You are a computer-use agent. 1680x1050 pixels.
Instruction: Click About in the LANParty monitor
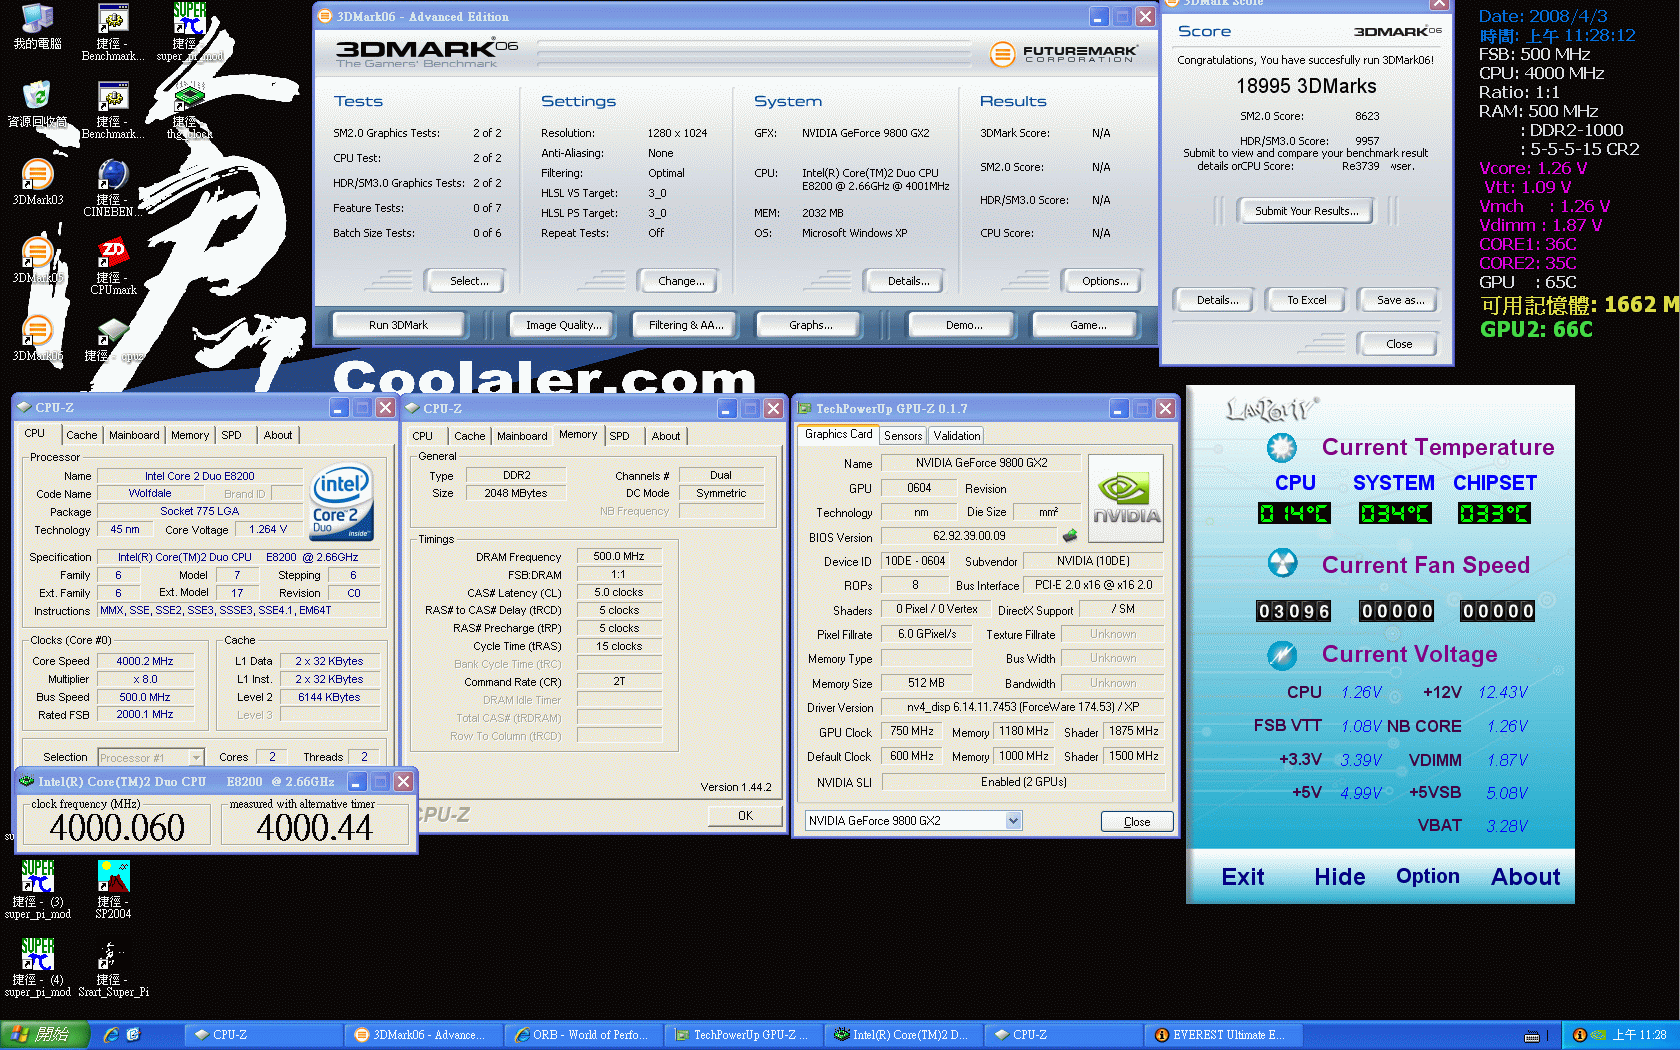pos(1525,877)
